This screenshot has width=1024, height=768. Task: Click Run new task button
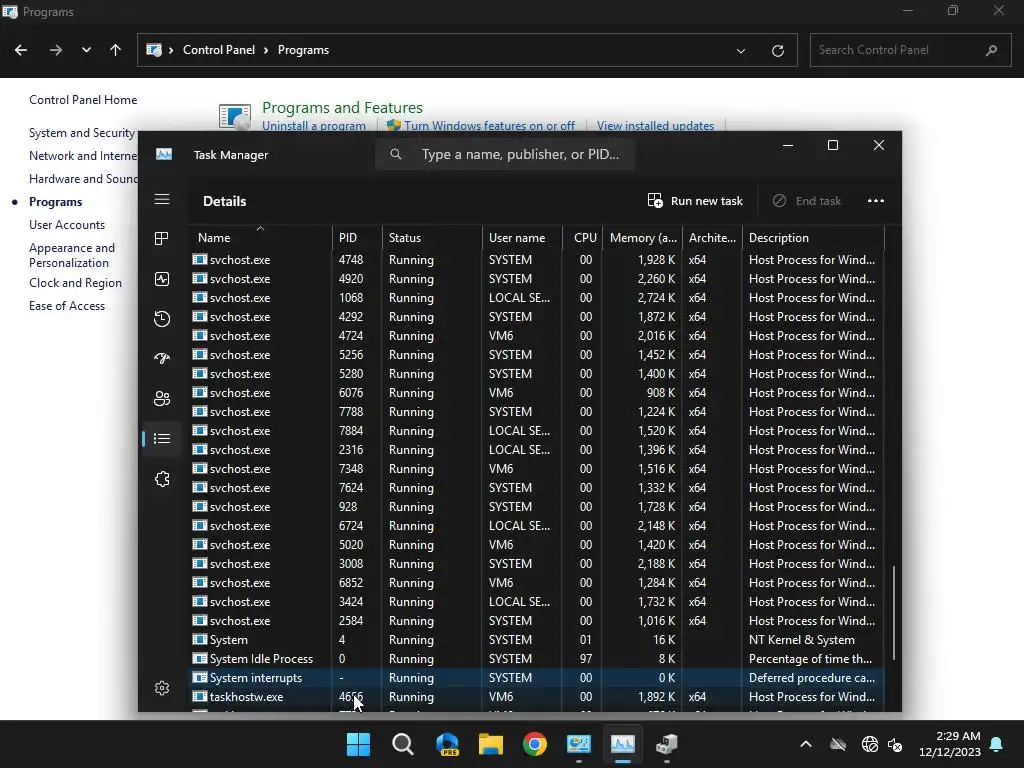[695, 201]
